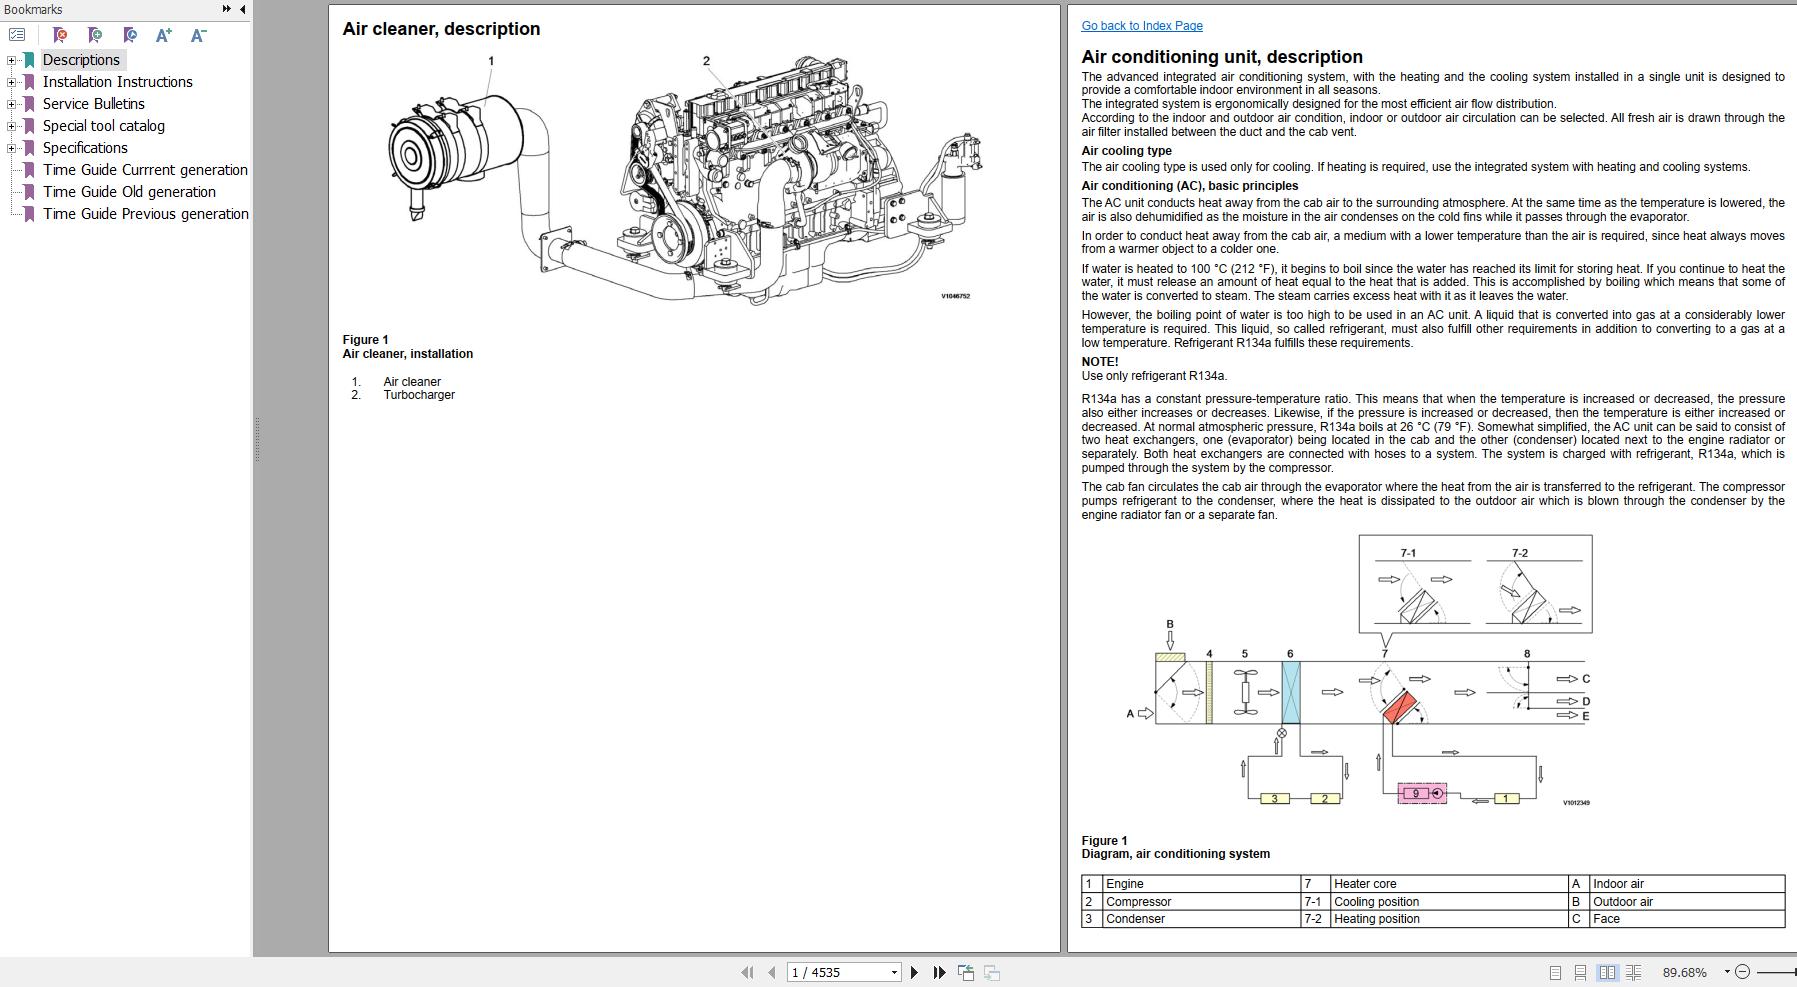Expand the Service Bulletins bookmark node

(x=11, y=104)
